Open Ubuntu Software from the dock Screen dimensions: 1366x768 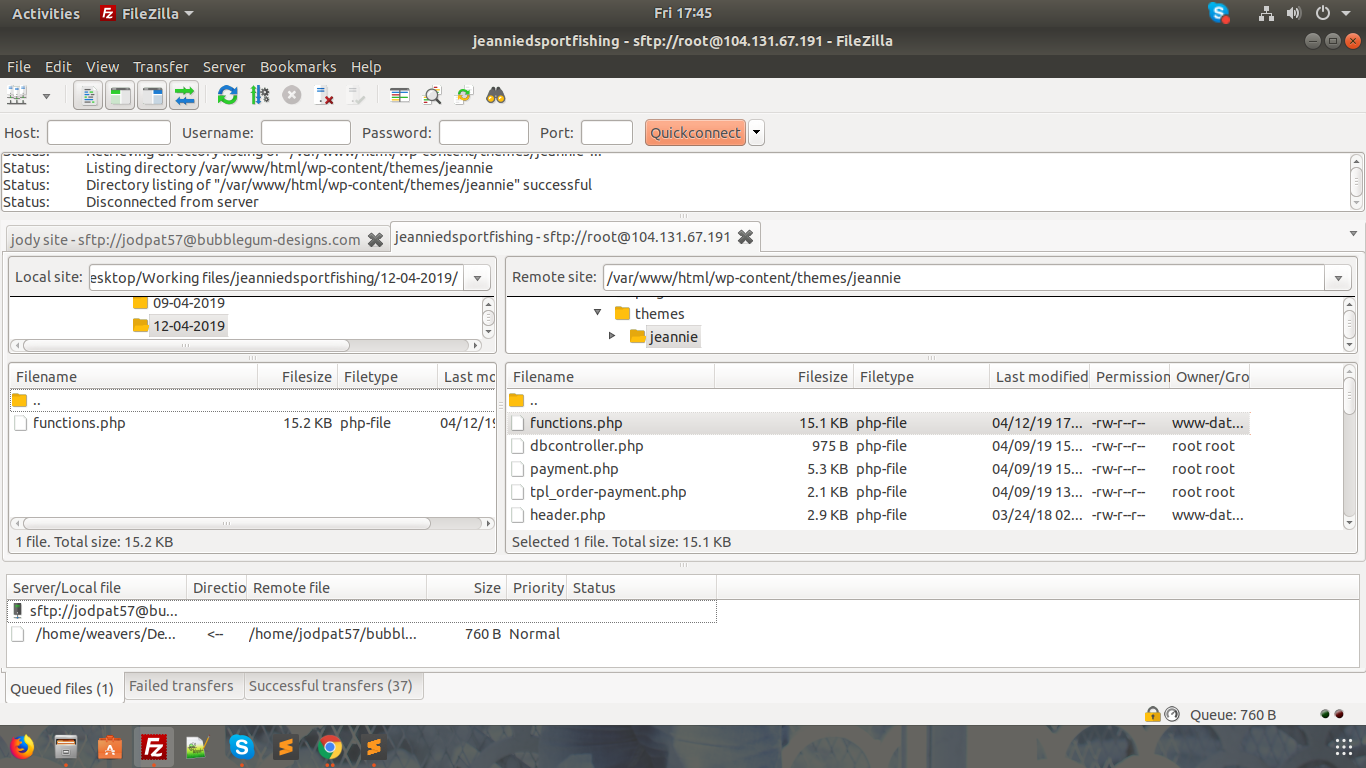point(110,747)
